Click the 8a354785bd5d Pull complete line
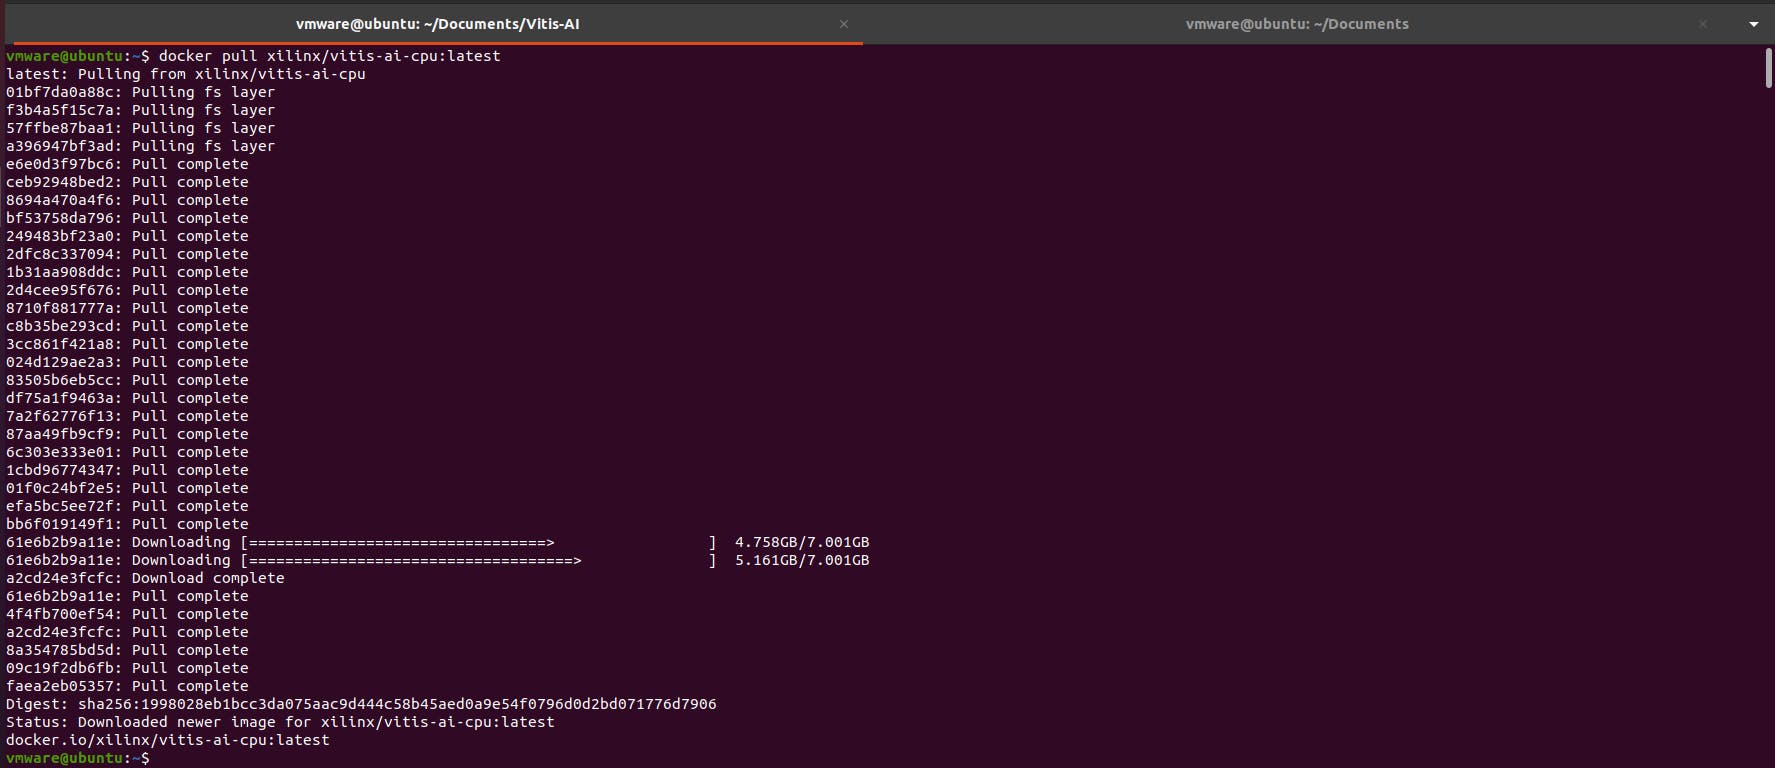 [127, 650]
